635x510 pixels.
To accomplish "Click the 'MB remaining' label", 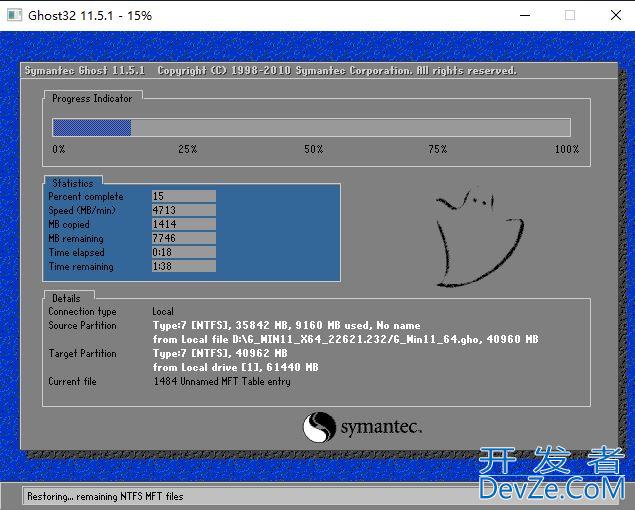I will [x=76, y=238].
